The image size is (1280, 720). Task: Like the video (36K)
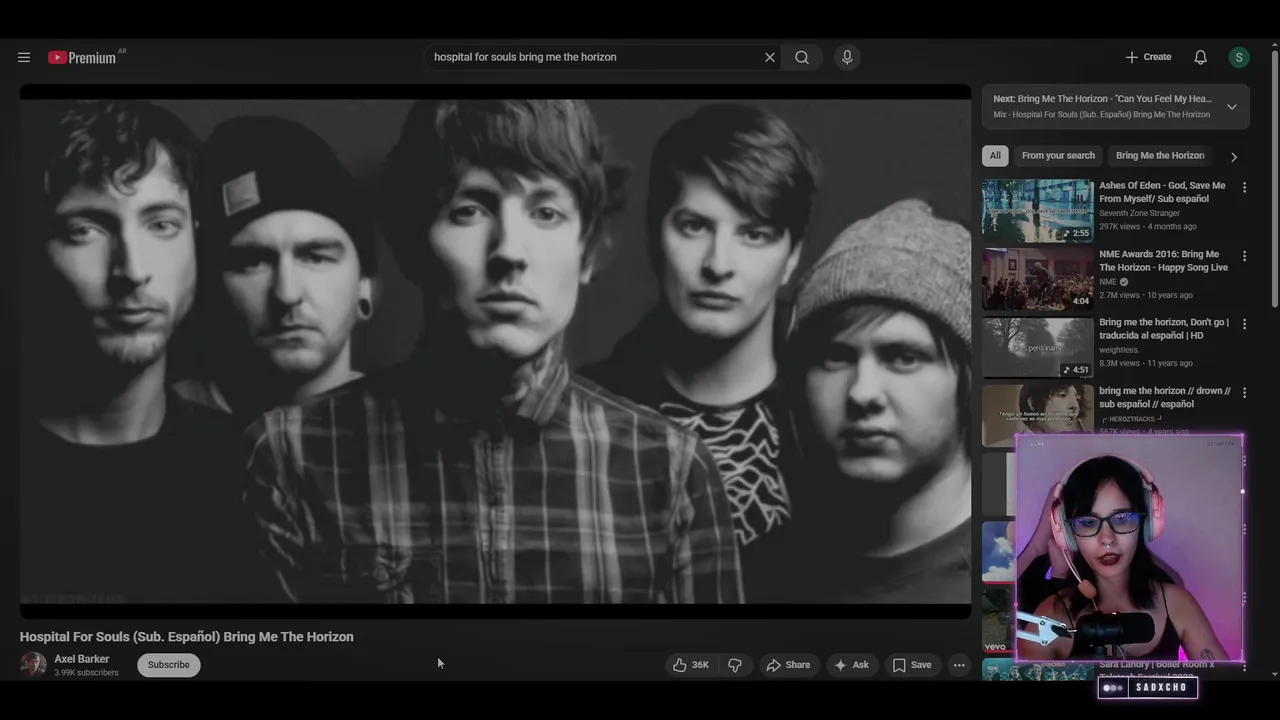[691, 665]
